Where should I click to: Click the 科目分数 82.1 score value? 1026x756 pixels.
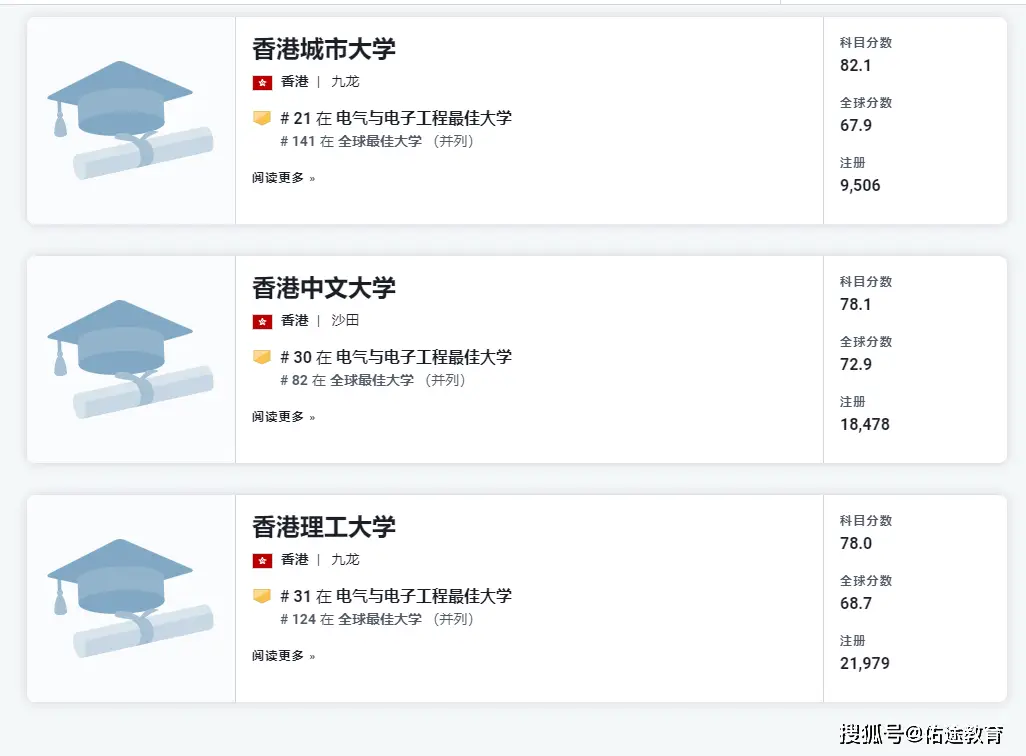click(856, 65)
